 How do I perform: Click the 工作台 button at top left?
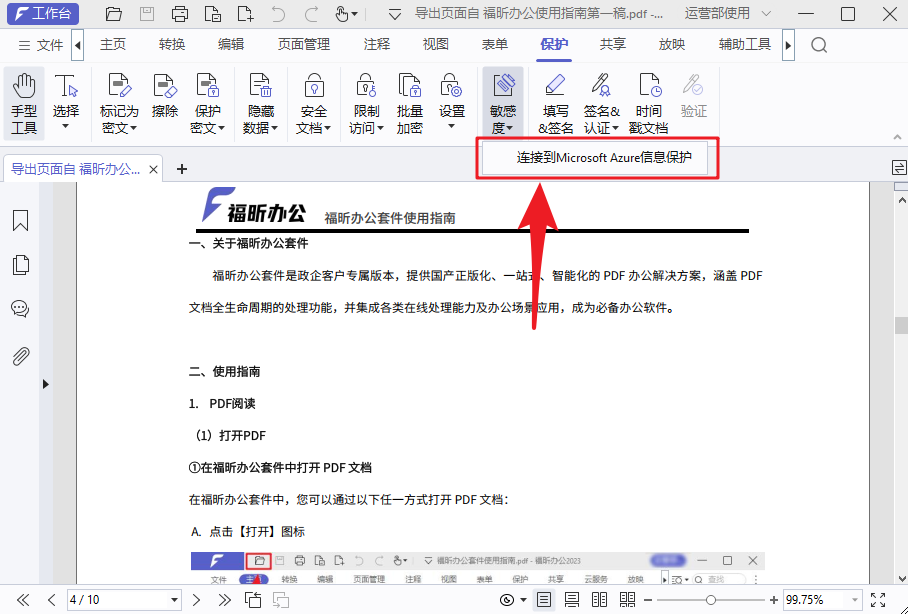[x=42, y=13]
